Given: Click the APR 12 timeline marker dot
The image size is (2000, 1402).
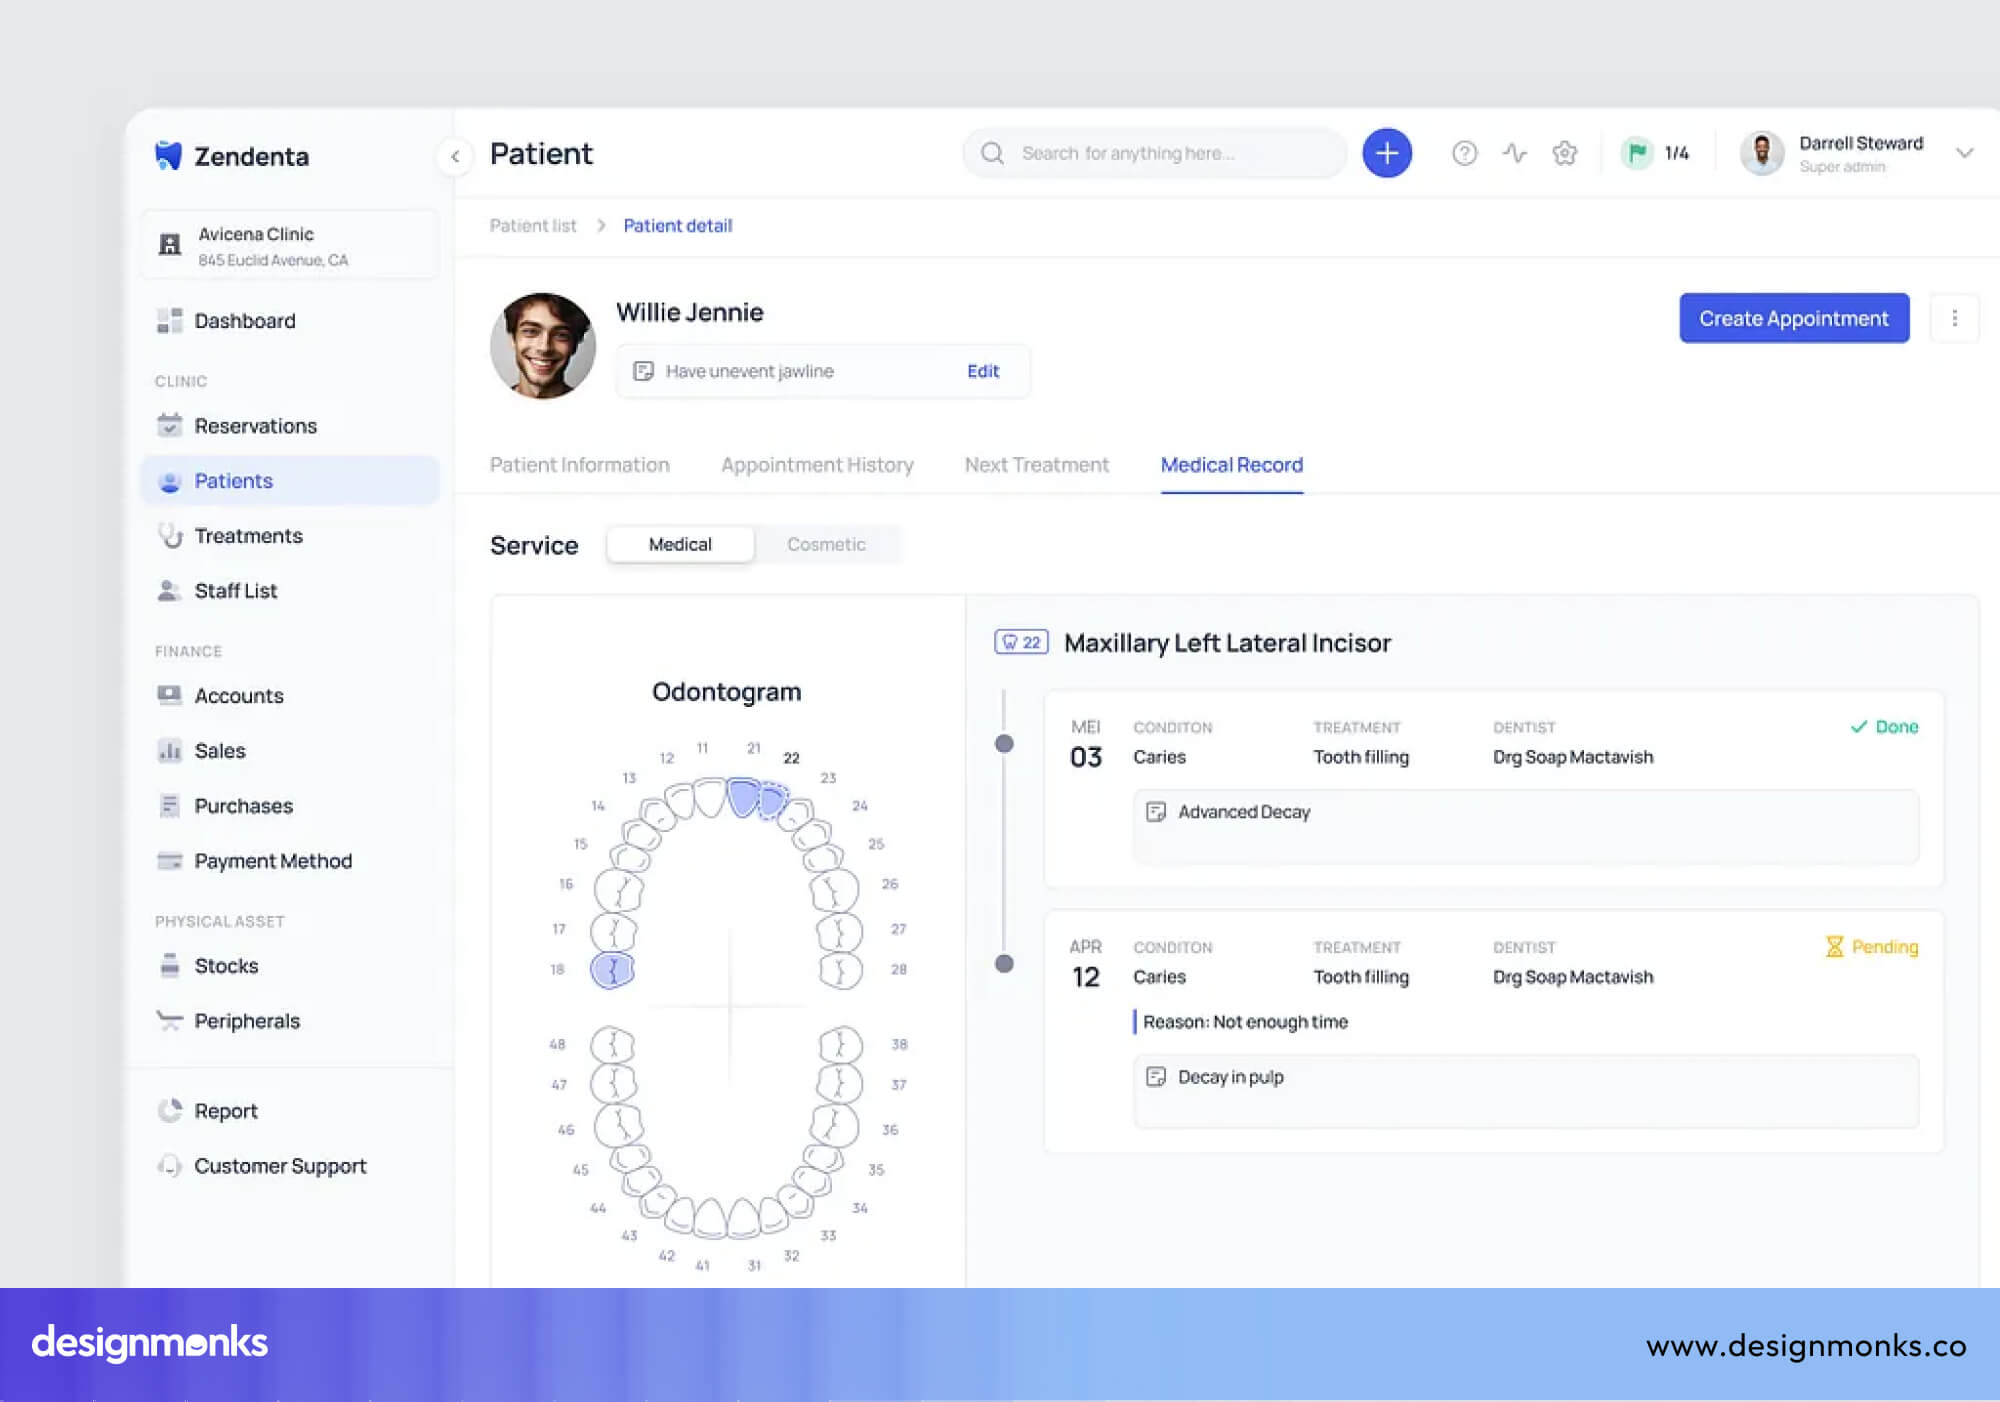Looking at the screenshot, I should 1004,964.
